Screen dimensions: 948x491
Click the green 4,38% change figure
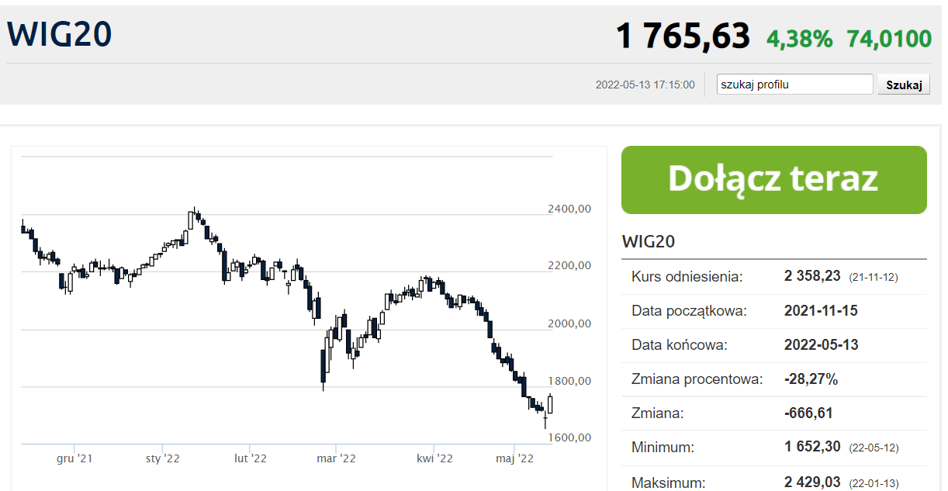click(x=799, y=39)
